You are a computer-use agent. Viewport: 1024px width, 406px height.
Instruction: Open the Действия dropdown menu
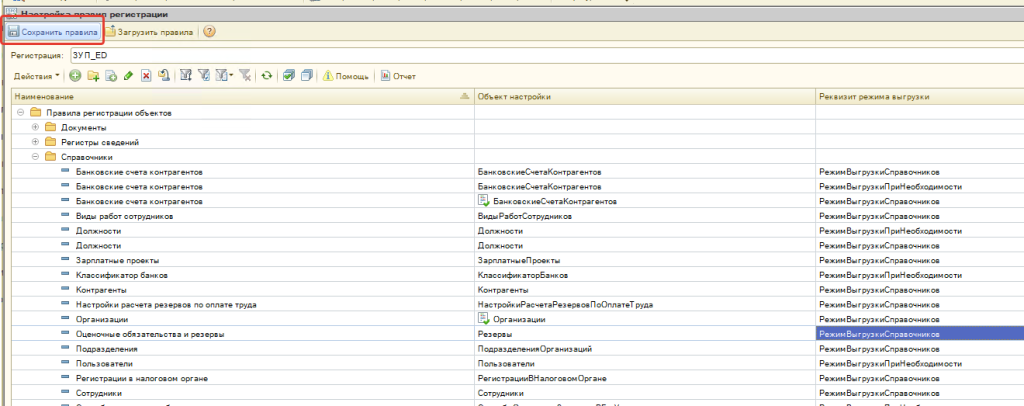pyautogui.click(x=35, y=76)
